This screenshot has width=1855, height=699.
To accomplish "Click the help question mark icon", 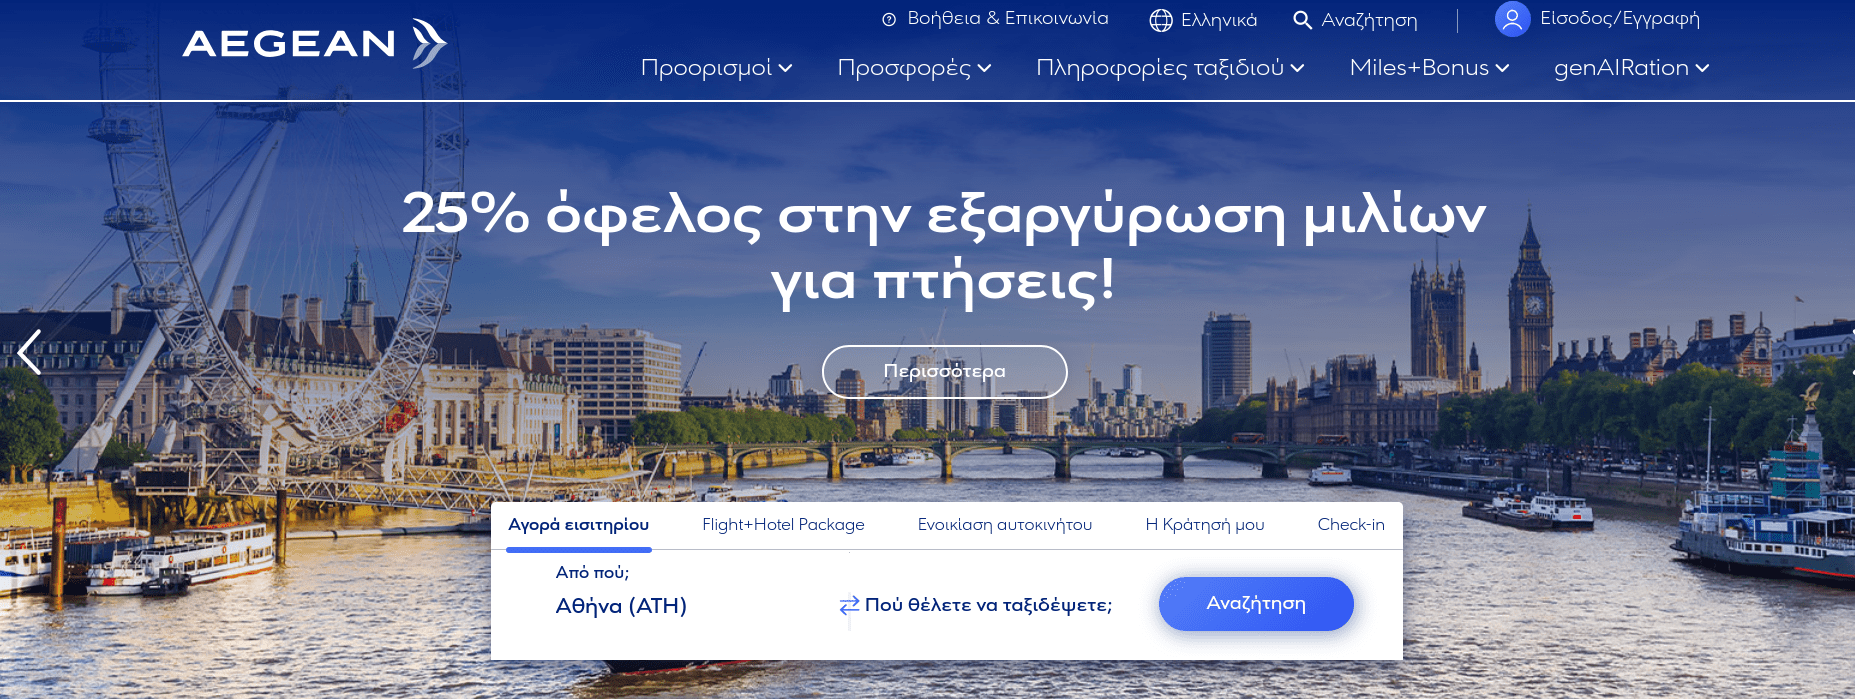I will point(888,20).
